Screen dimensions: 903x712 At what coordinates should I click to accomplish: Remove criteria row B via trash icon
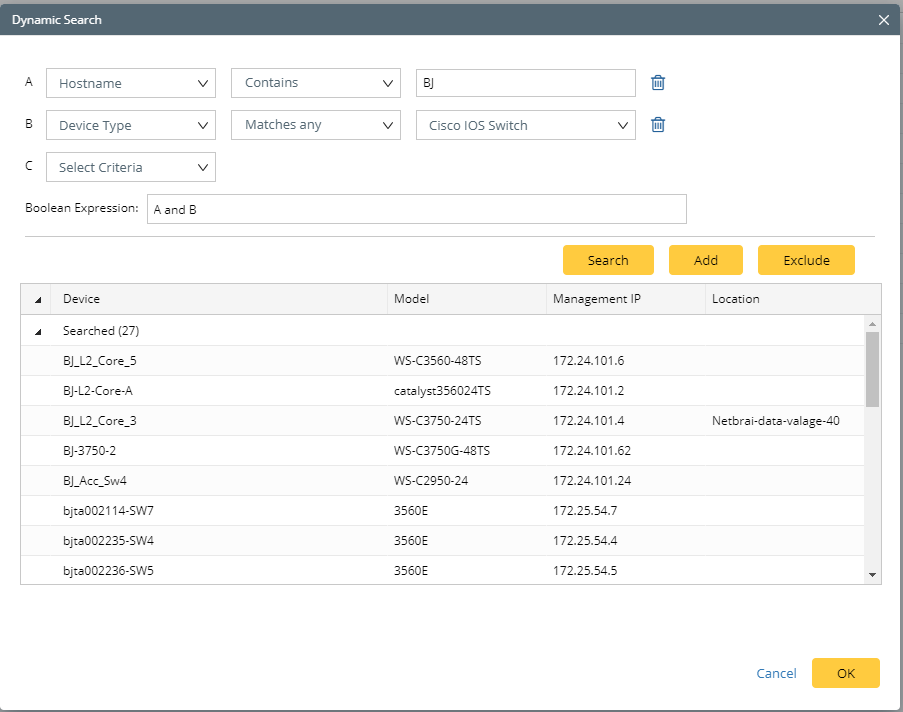657,124
